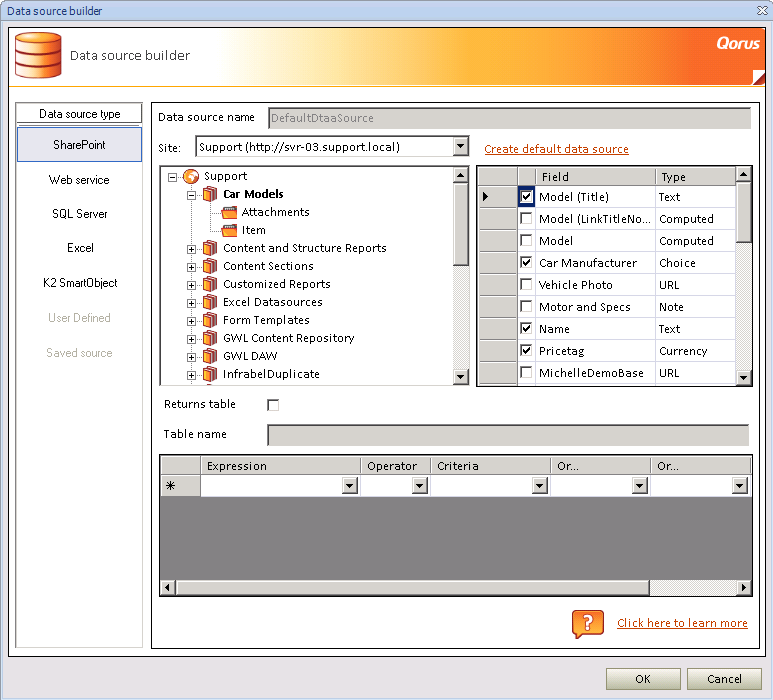
Task: Open the Expression column dropdown
Action: point(350,486)
